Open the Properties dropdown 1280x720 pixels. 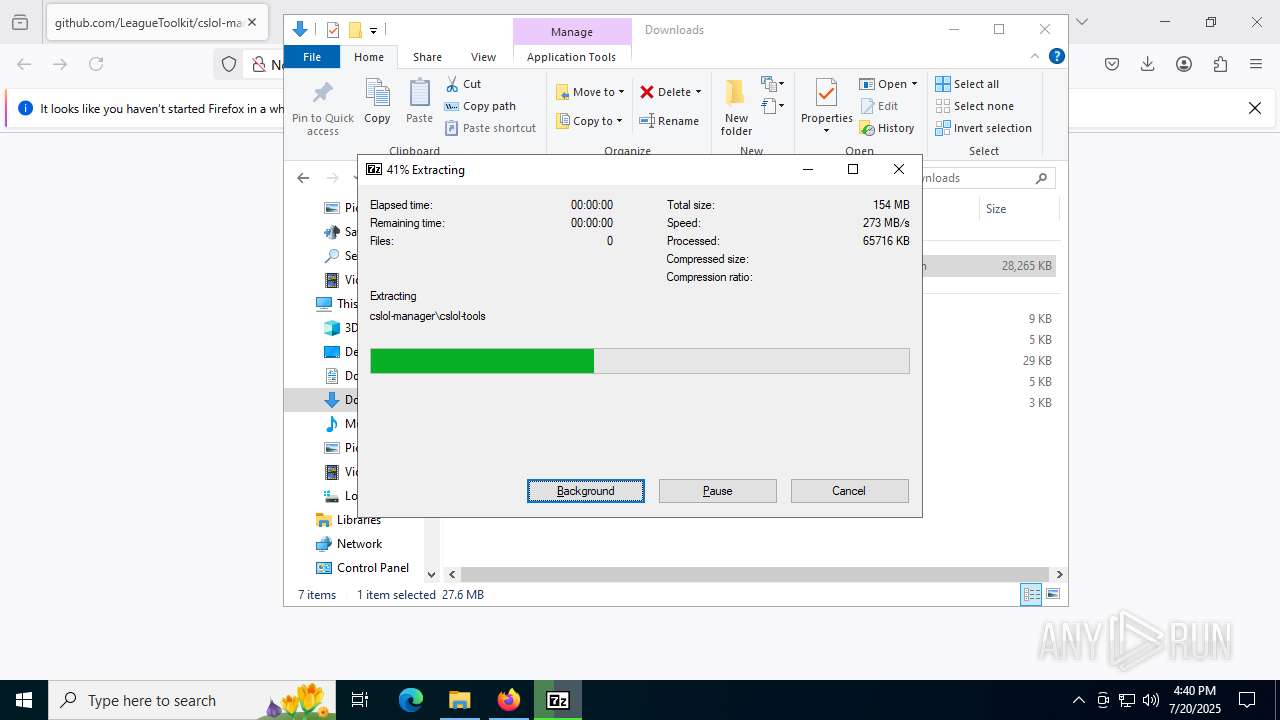(x=826, y=130)
